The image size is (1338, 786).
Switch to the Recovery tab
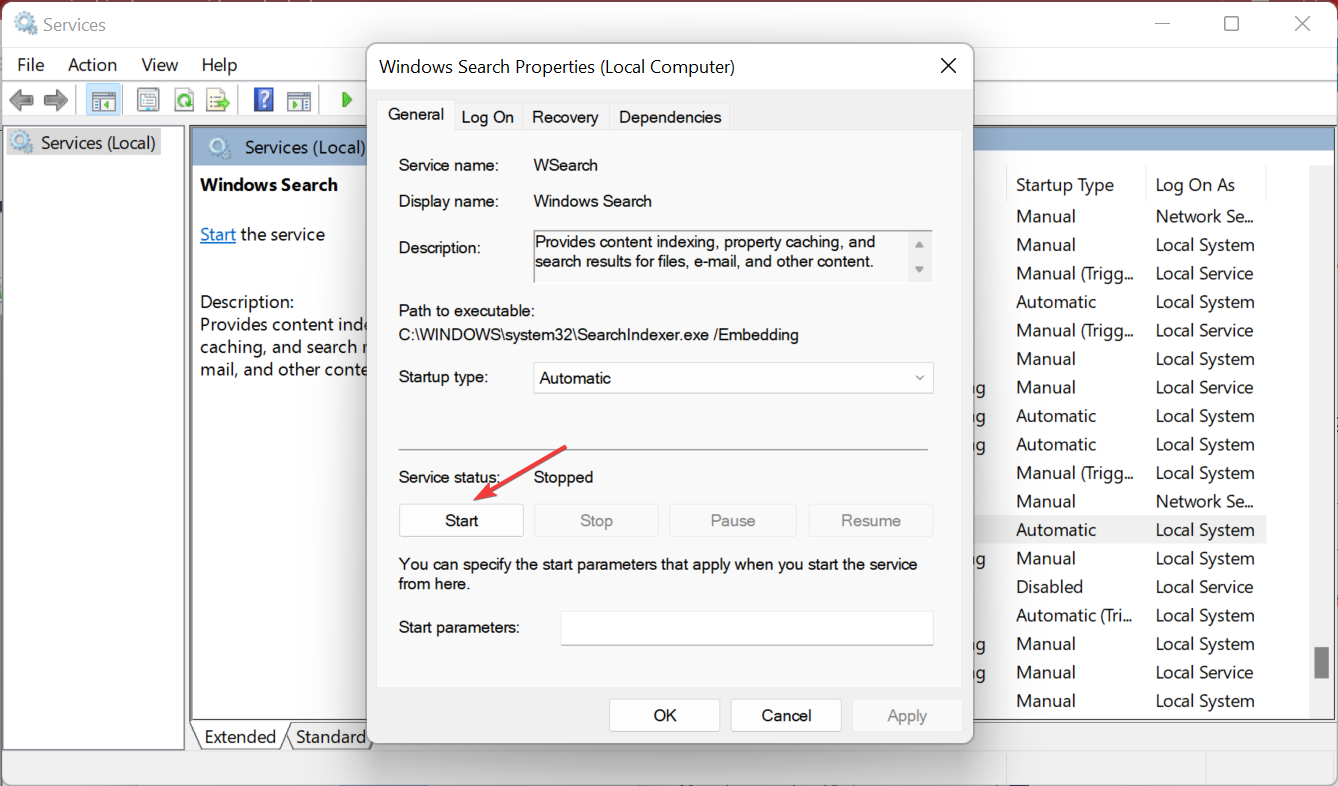tap(565, 117)
